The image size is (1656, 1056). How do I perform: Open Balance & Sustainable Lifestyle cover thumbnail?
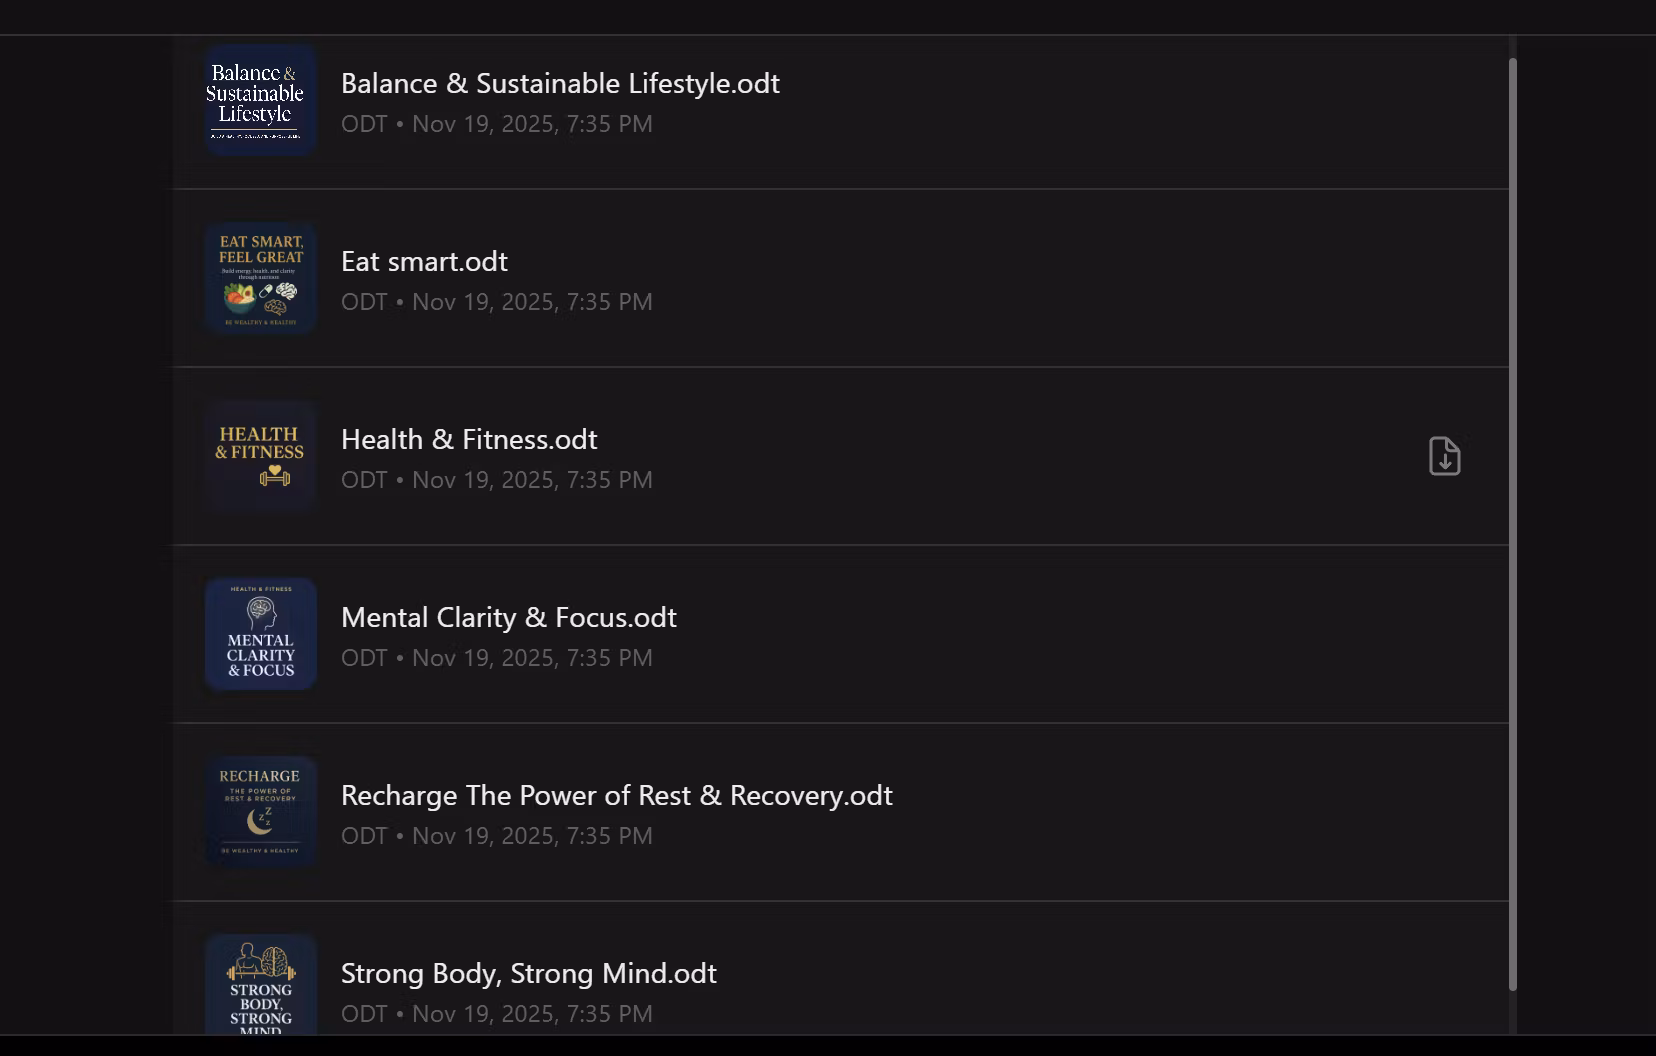click(260, 100)
